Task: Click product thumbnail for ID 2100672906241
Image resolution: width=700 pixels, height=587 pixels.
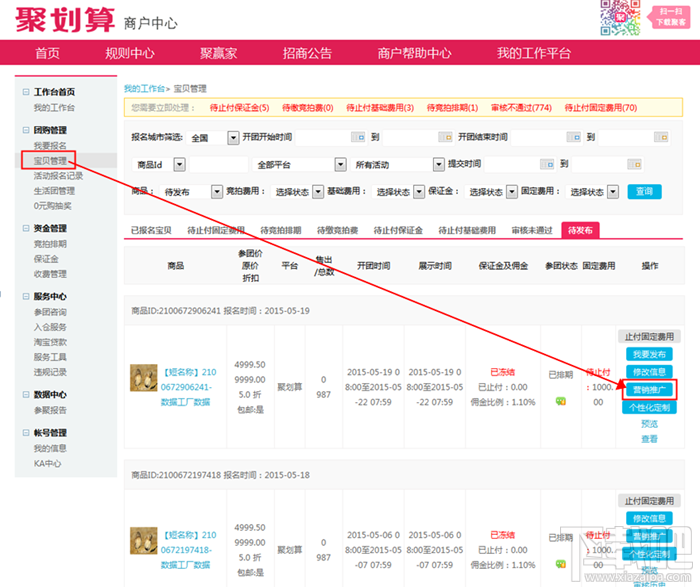Action: (x=144, y=378)
